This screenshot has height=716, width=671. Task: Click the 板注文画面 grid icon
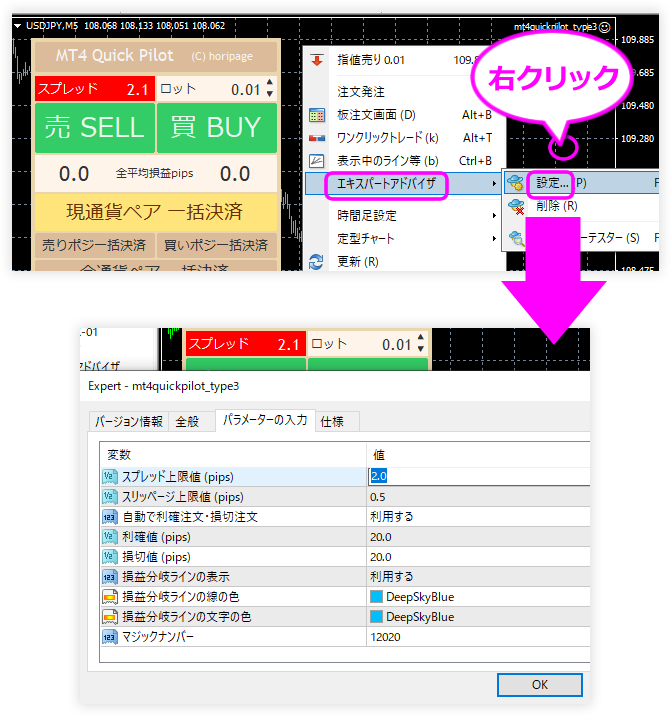(317, 115)
